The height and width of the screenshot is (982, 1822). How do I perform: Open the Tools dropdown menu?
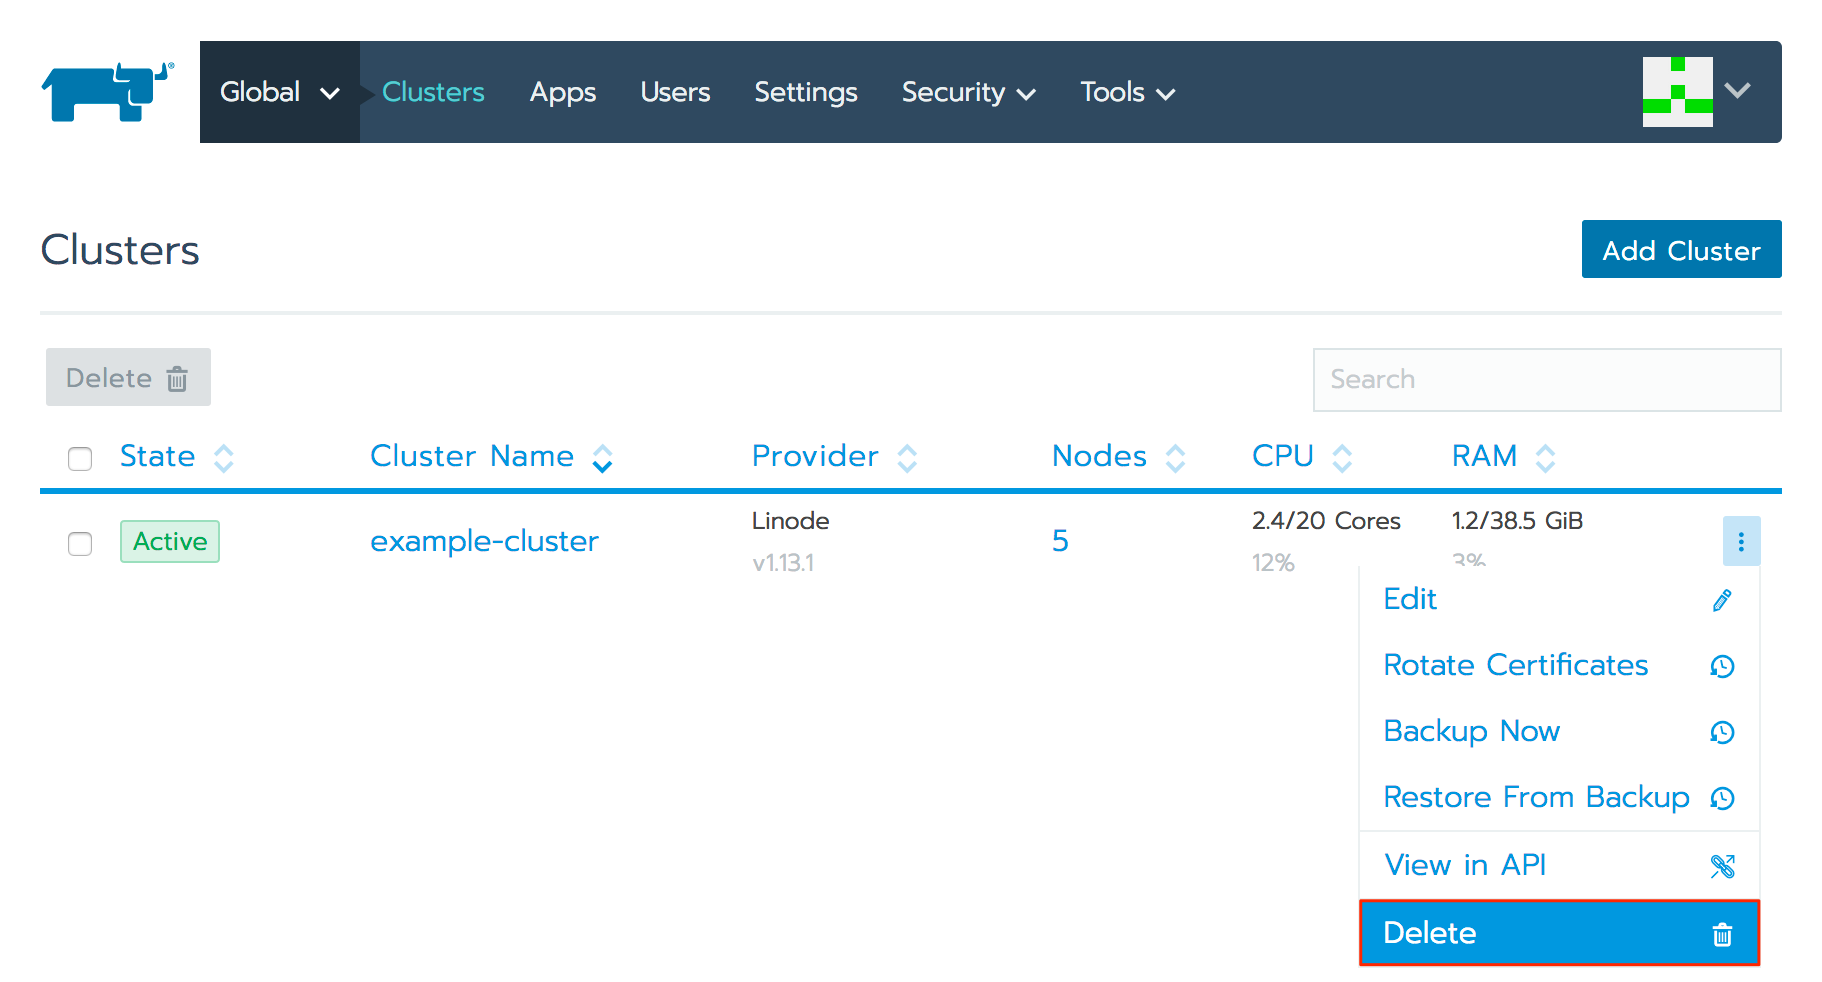(1126, 92)
